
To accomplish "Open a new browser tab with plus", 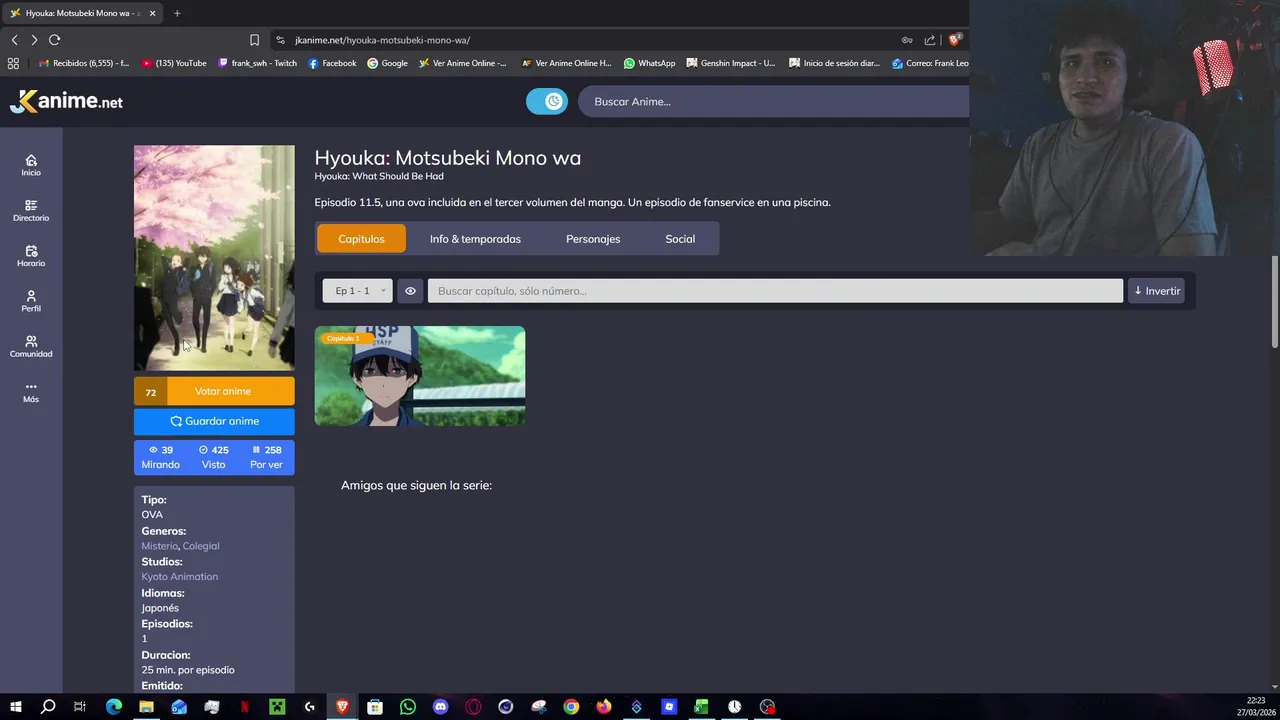I will click(x=177, y=13).
